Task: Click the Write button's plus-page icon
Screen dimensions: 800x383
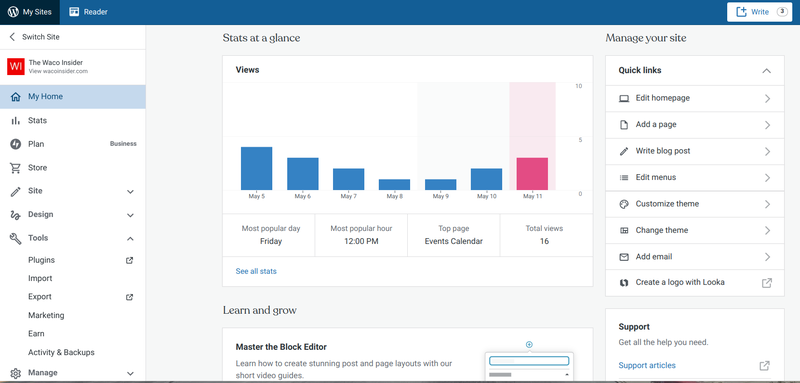Action: (x=741, y=12)
